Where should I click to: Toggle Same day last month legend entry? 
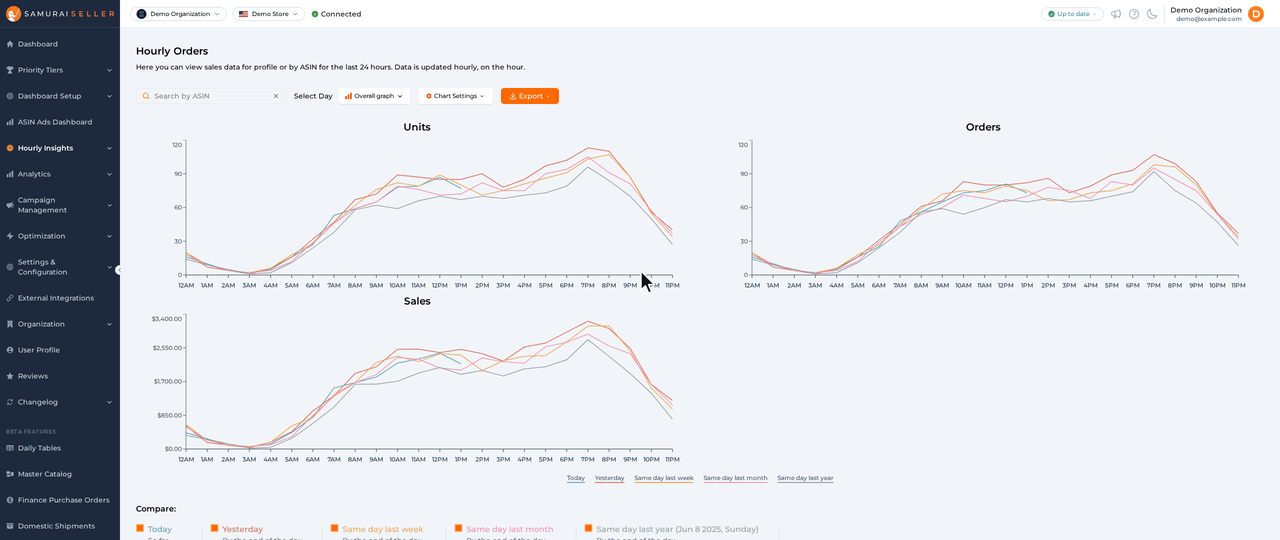735,478
